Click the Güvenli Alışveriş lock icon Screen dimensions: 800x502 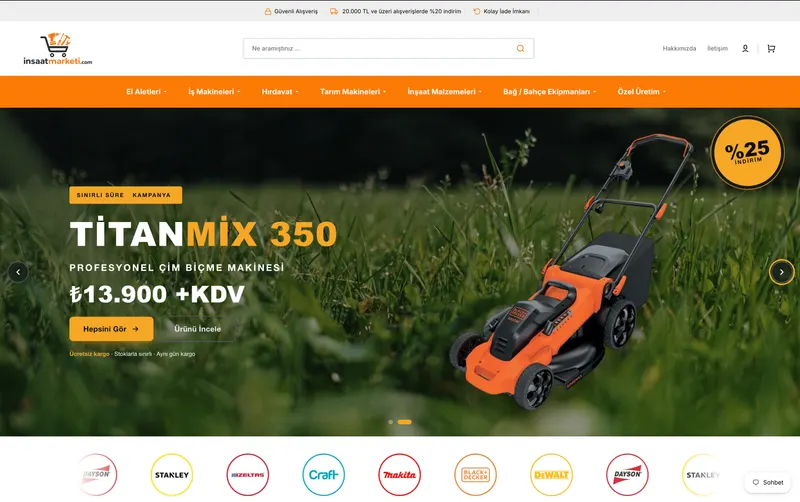click(268, 11)
